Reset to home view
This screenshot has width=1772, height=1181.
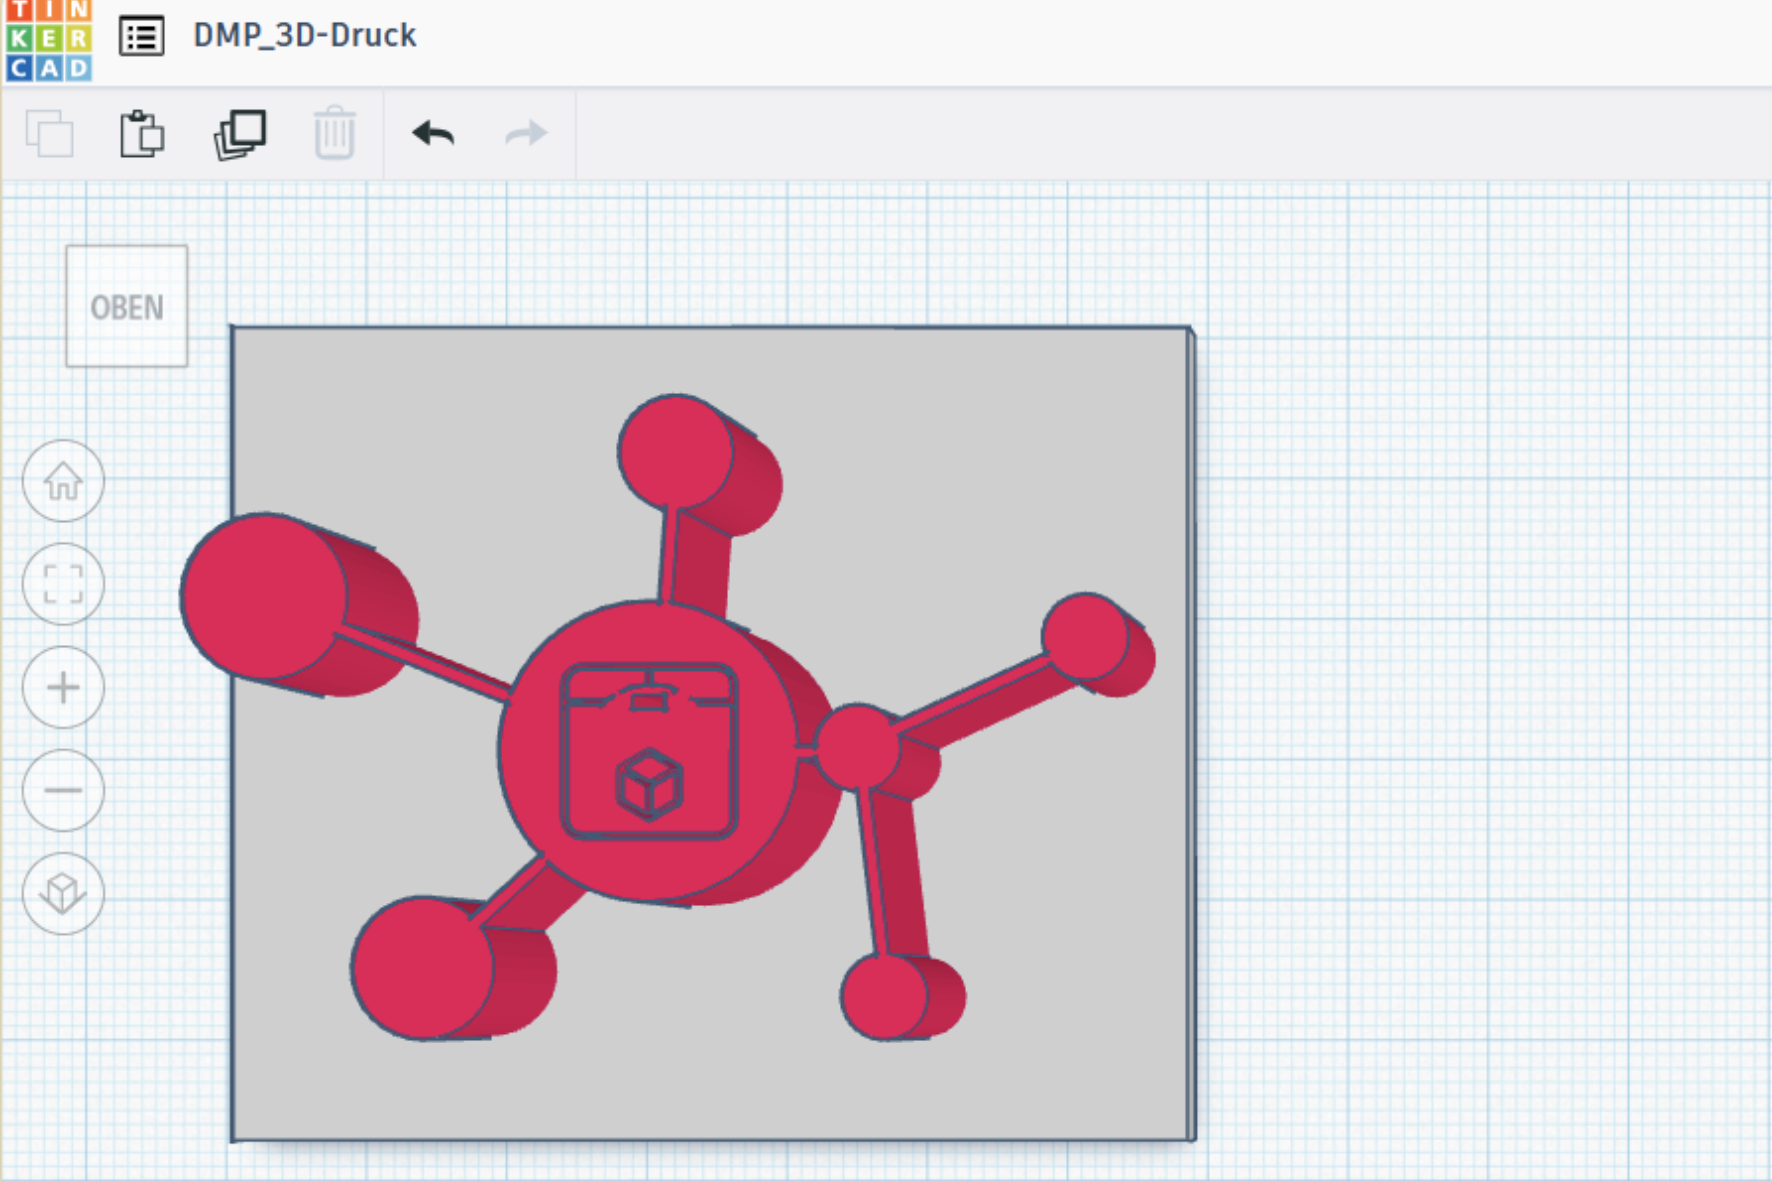pyautogui.click(x=63, y=481)
